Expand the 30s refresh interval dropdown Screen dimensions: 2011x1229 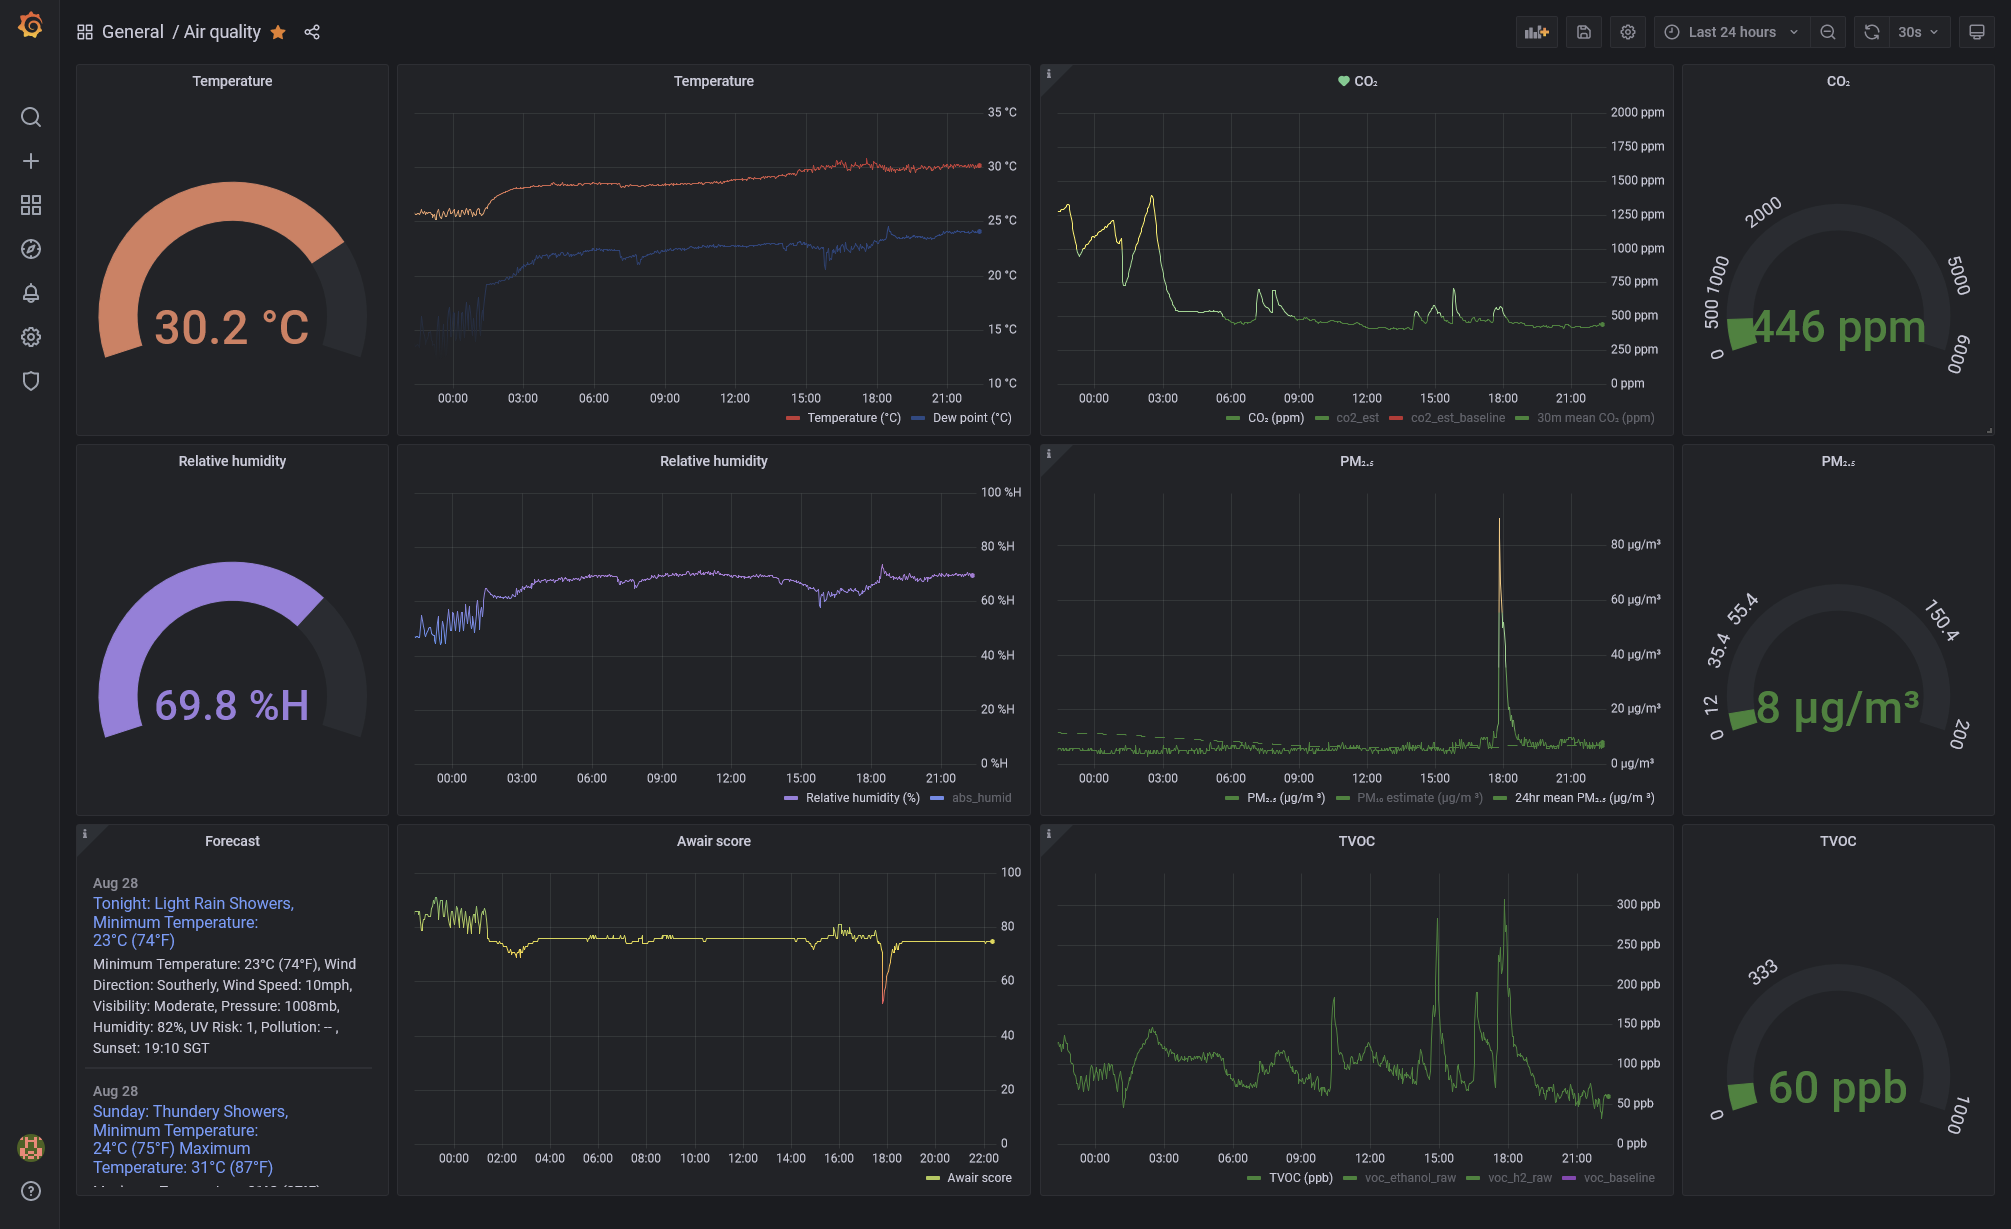(x=1918, y=32)
